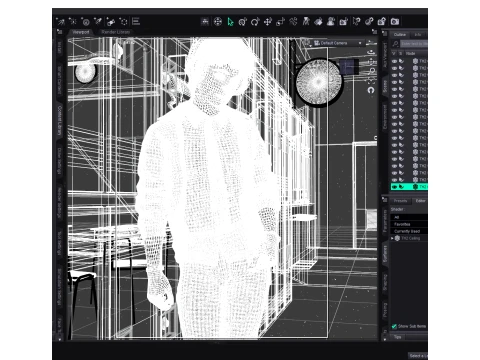Click the orbit camera control in the viewport
Image resolution: width=480 pixels, height=360 pixels.
[371, 52]
